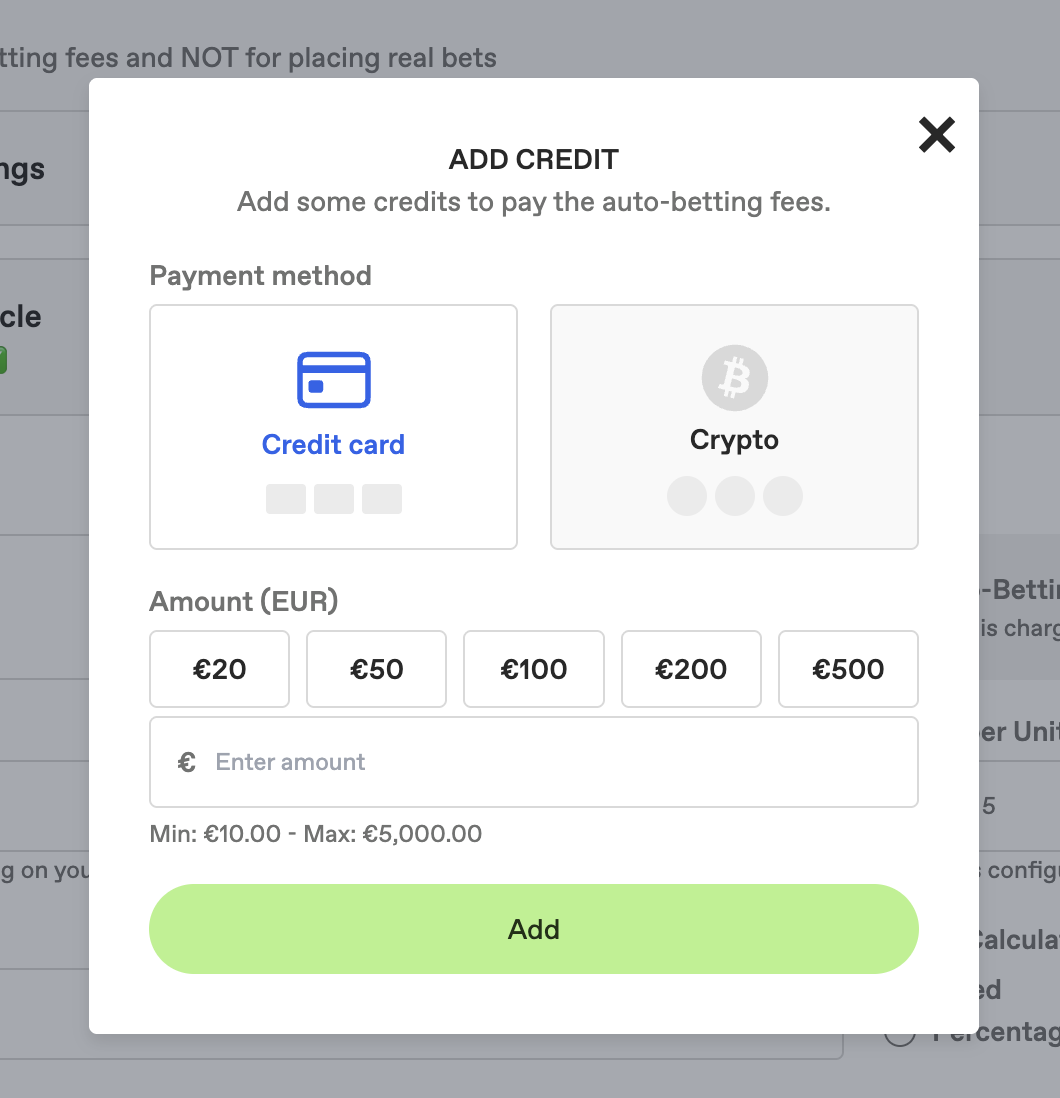
Task: Select the Credit card payment label
Action: point(333,445)
